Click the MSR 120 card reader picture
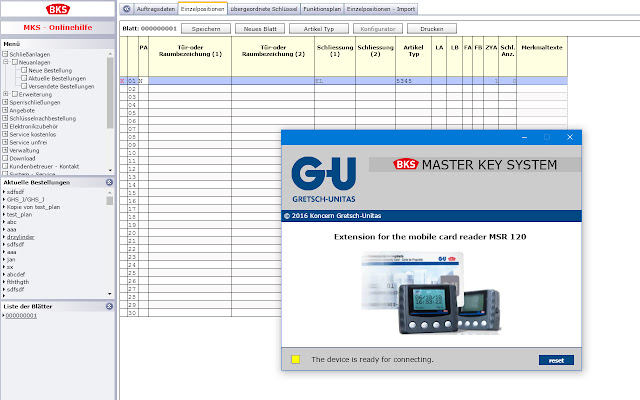 tap(431, 293)
